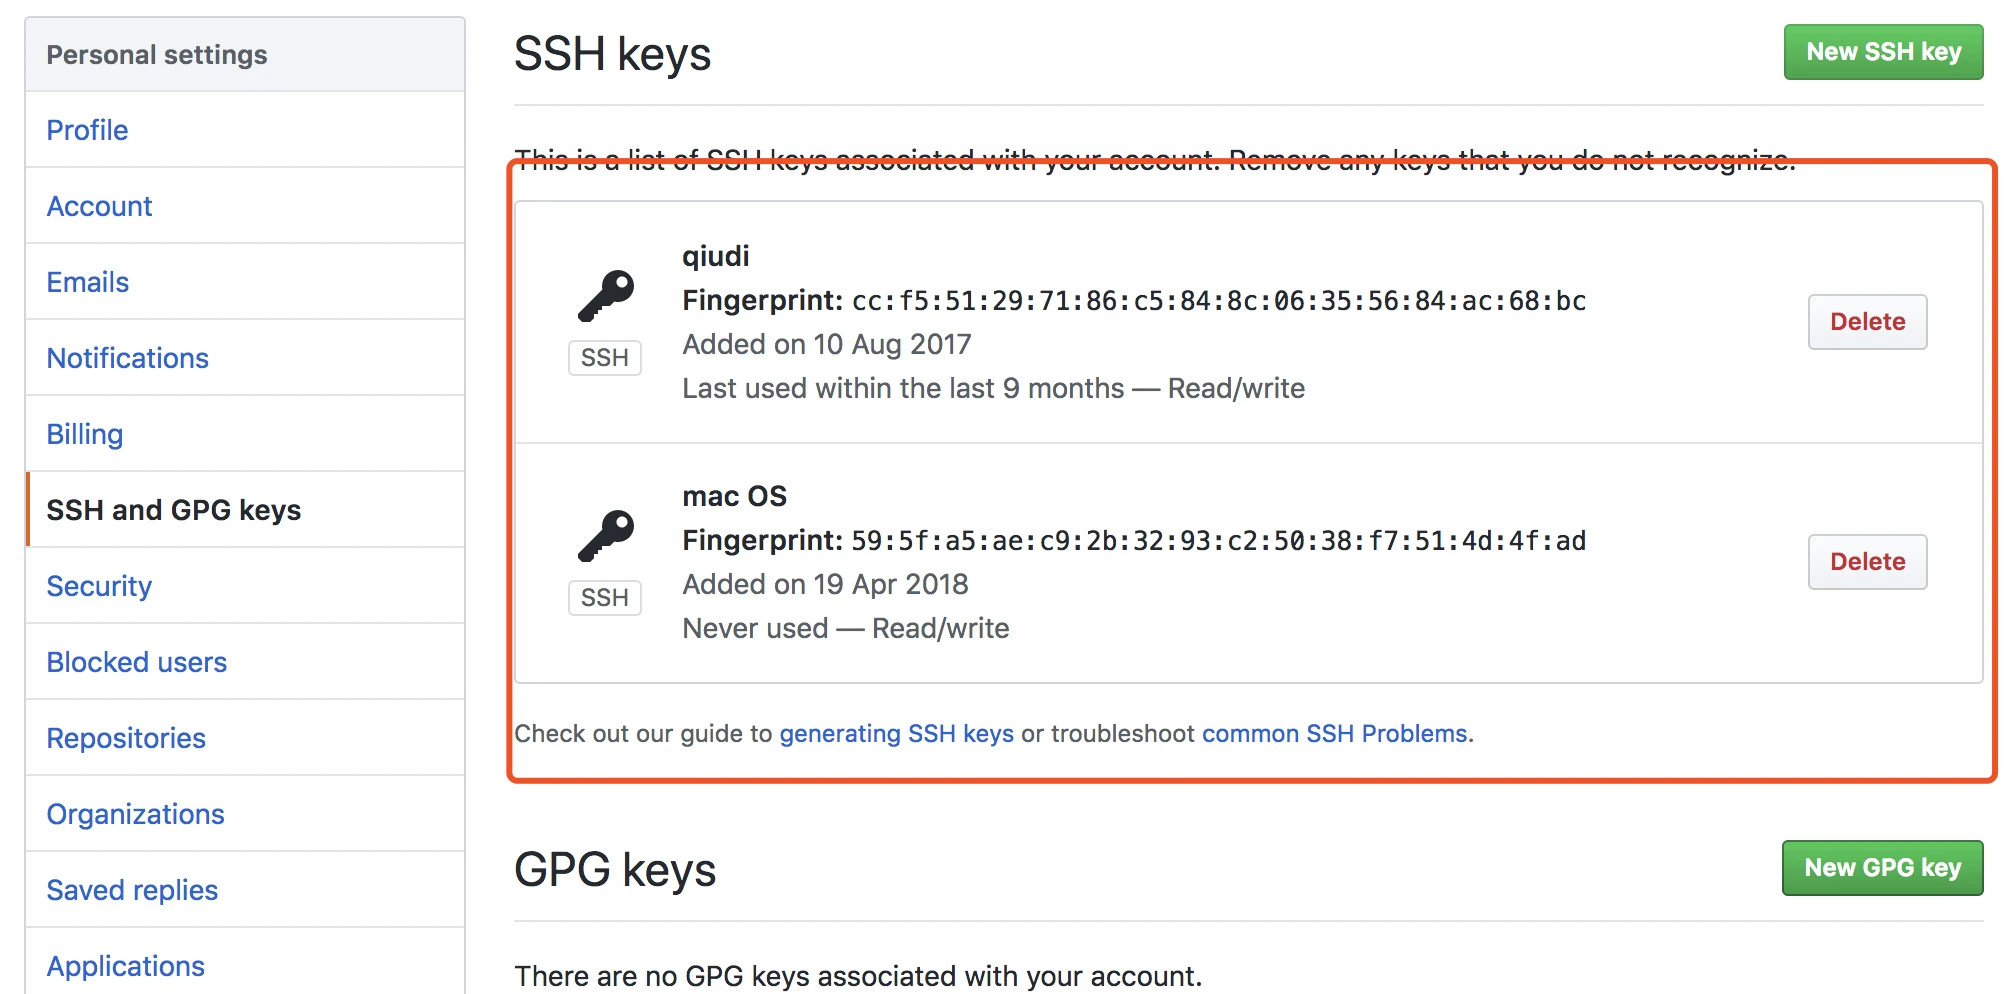2008x994 pixels.
Task: Open common SSH Problems troubleshooting link
Action: 1335,734
